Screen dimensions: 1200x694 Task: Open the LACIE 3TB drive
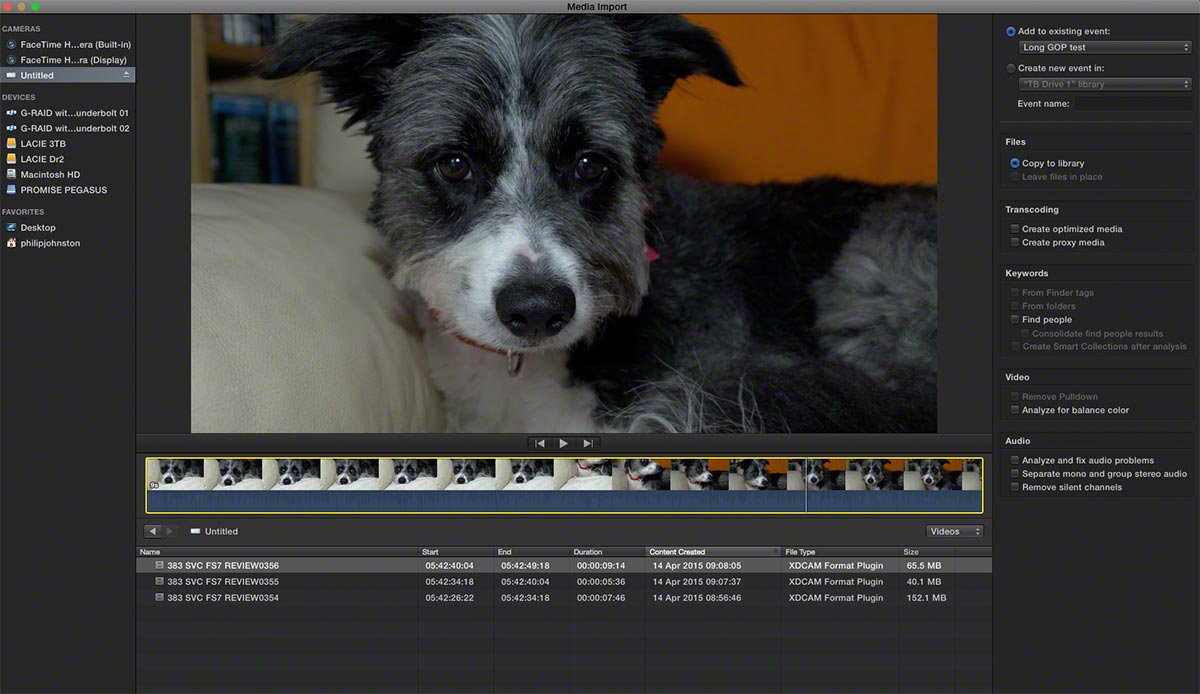[67, 144]
